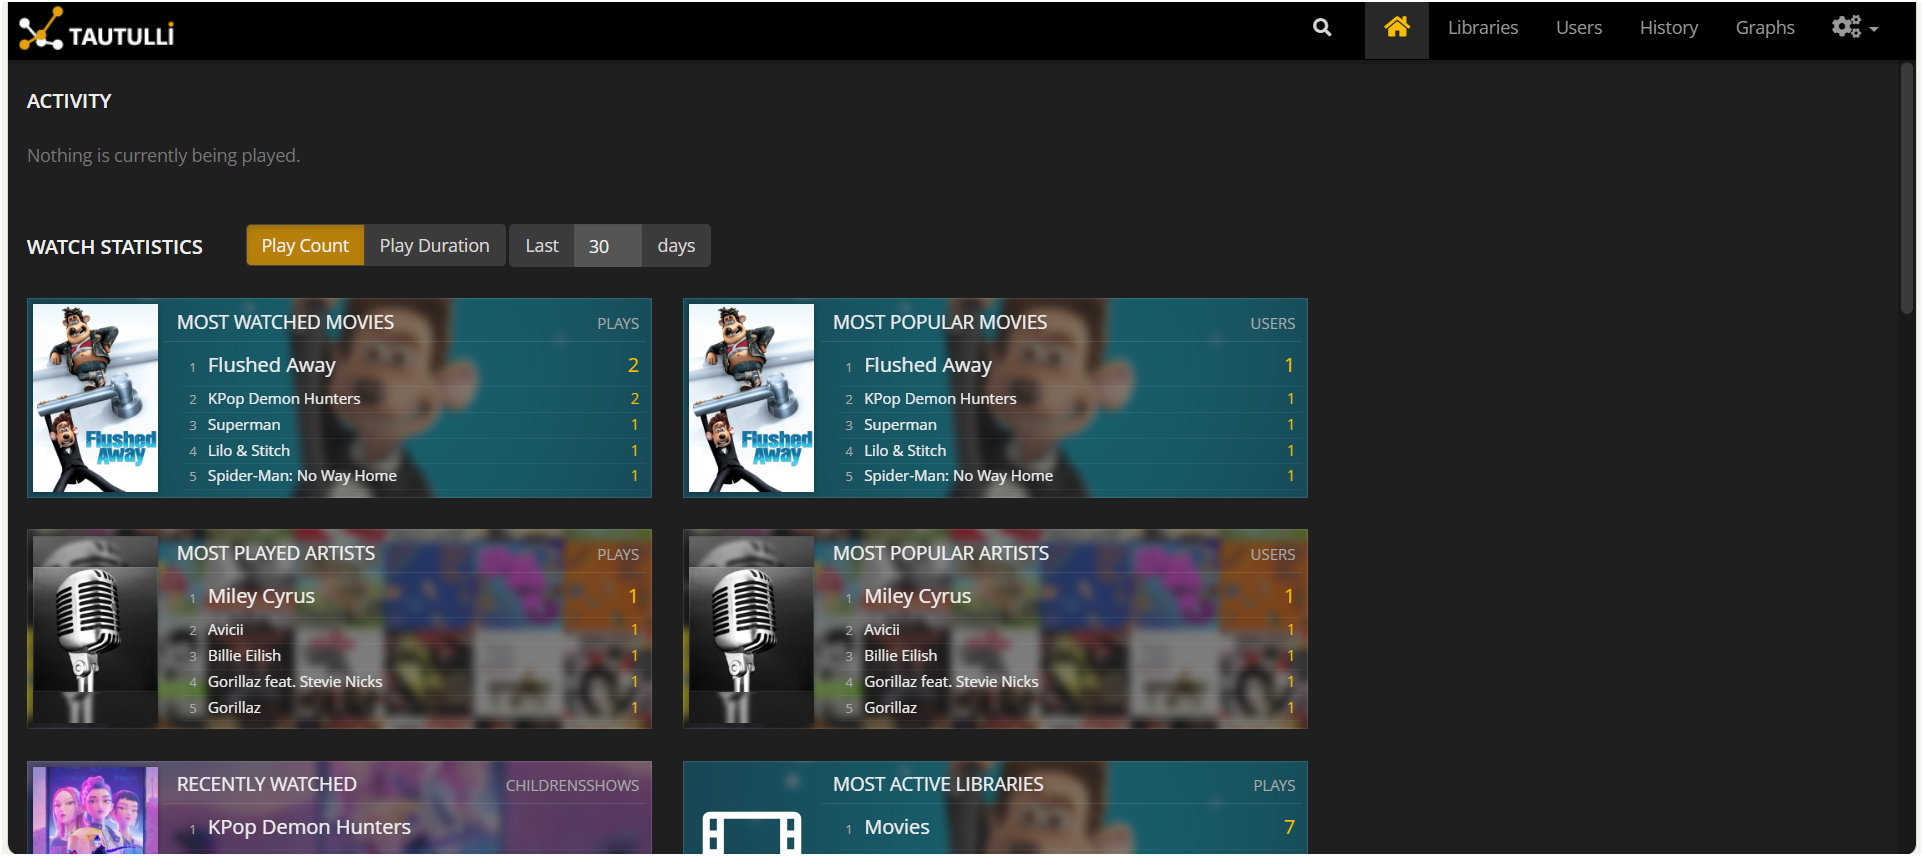
Task: Click the 'RECENTLY WATCHED' heading
Action: tap(266, 784)
